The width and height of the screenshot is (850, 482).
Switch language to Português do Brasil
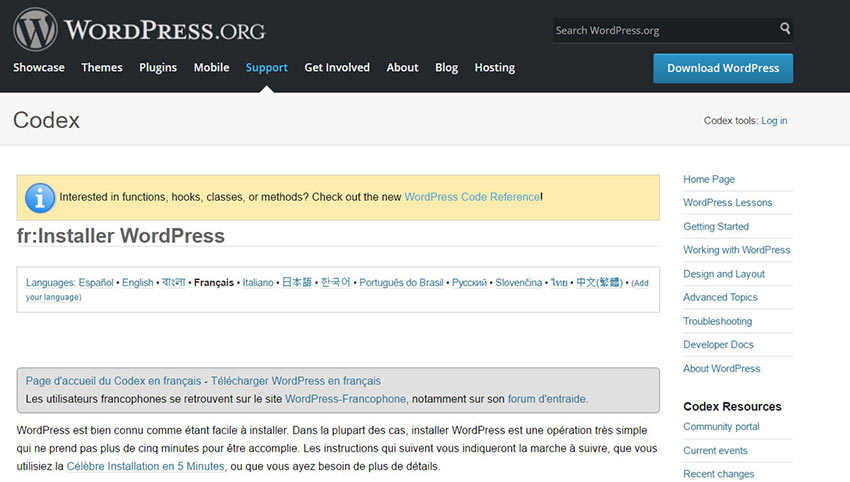tap(401, 282)
